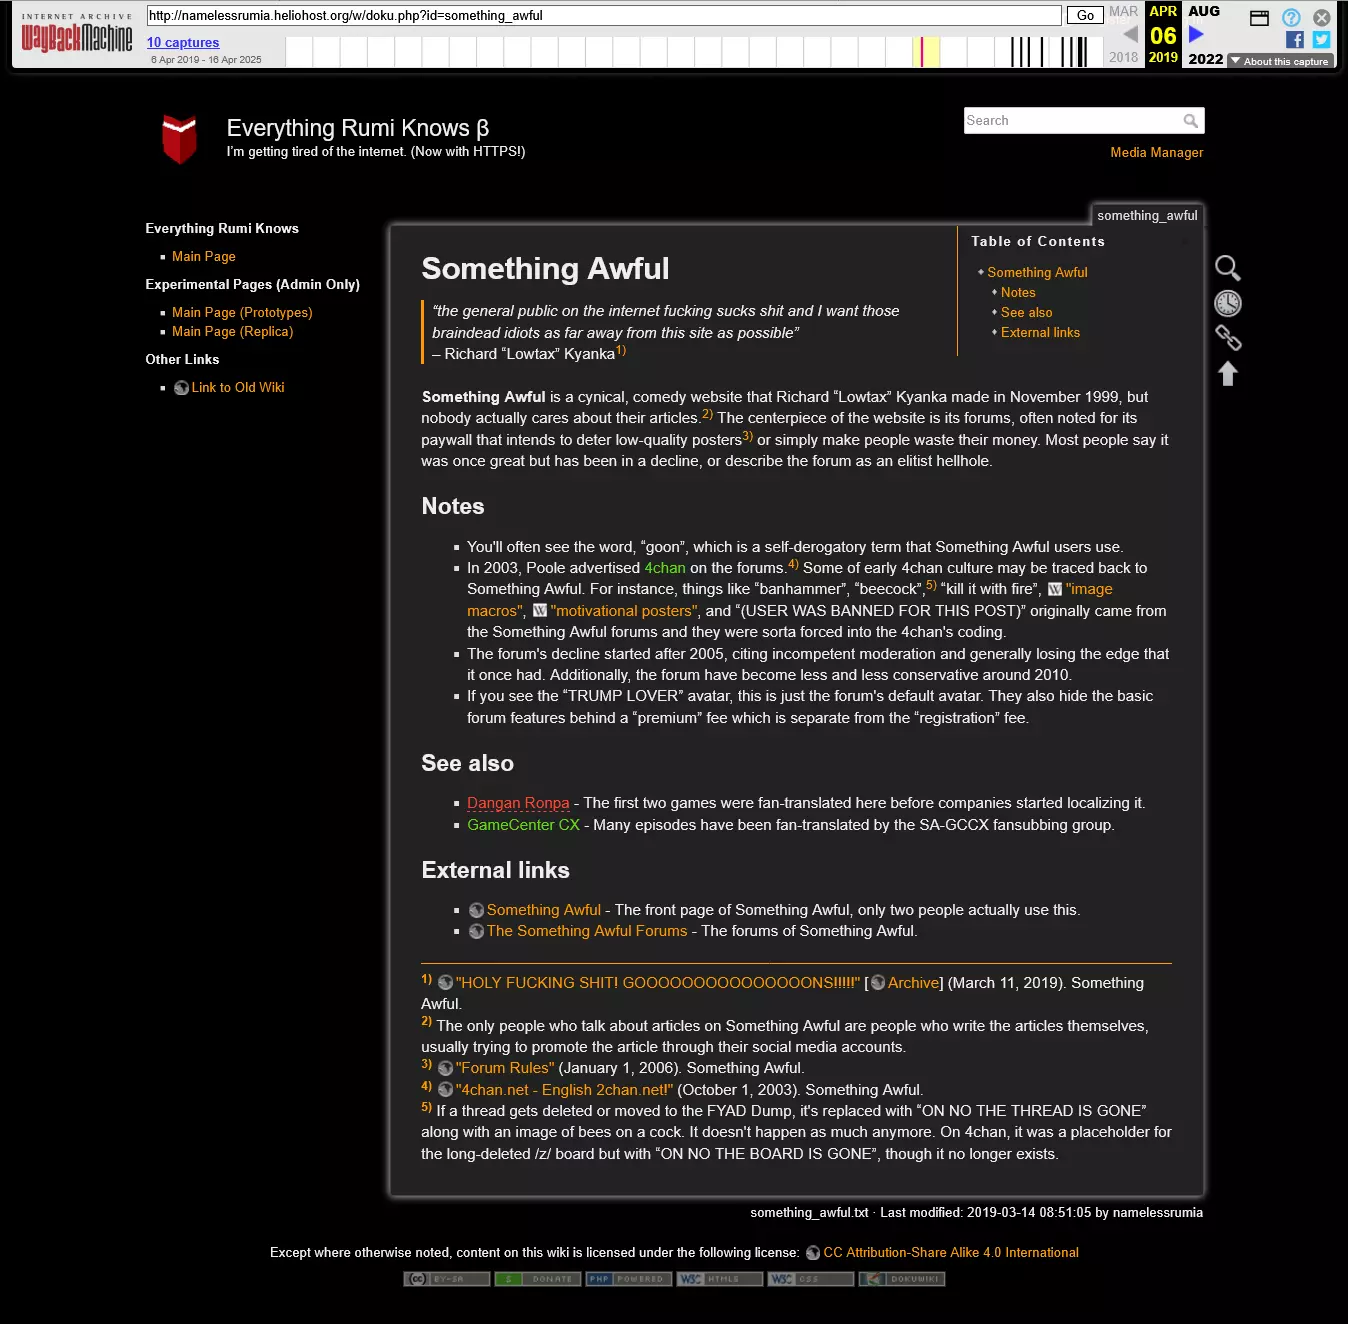Viewport: 1348px width, 1324px height.
Task: Open the W3C CSS badge
Action: tap(811, 1279)
